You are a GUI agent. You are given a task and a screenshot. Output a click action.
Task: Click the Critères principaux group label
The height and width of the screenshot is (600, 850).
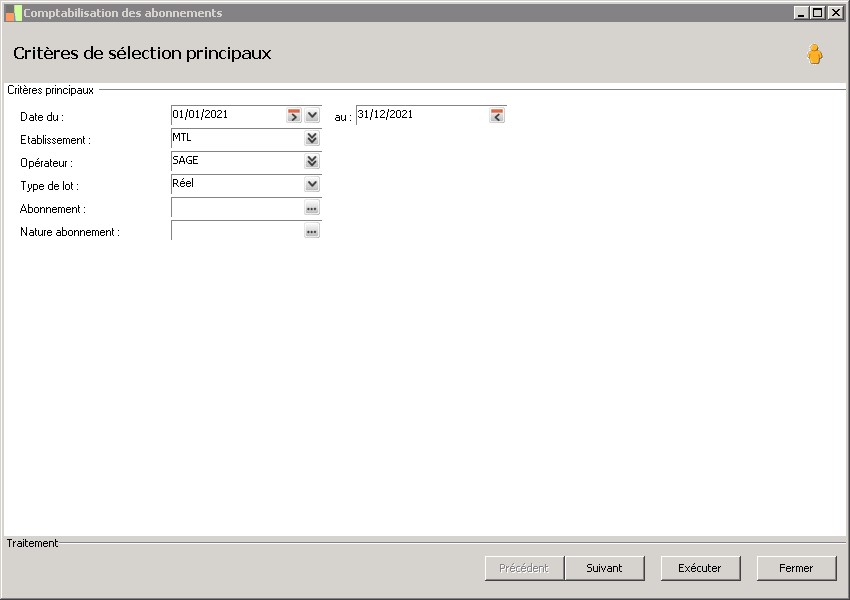(x=50, y=90)
